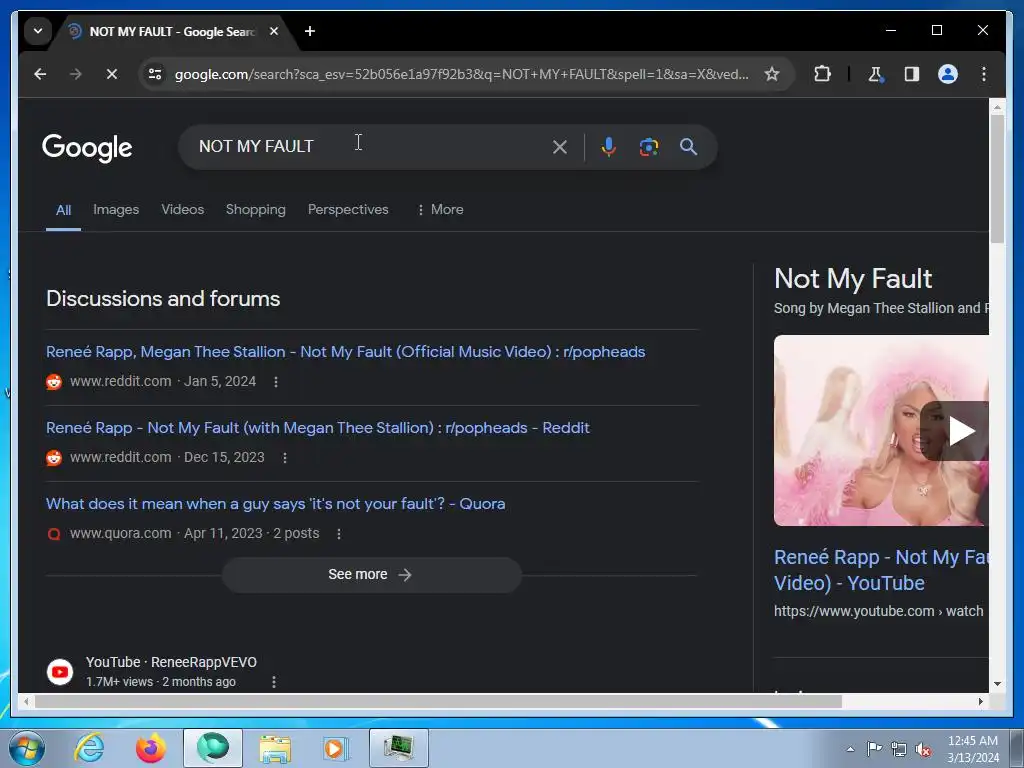Open Windows Media Player from taskbar
This screenshot has height=768, width=1024.
tap(336, 748)
